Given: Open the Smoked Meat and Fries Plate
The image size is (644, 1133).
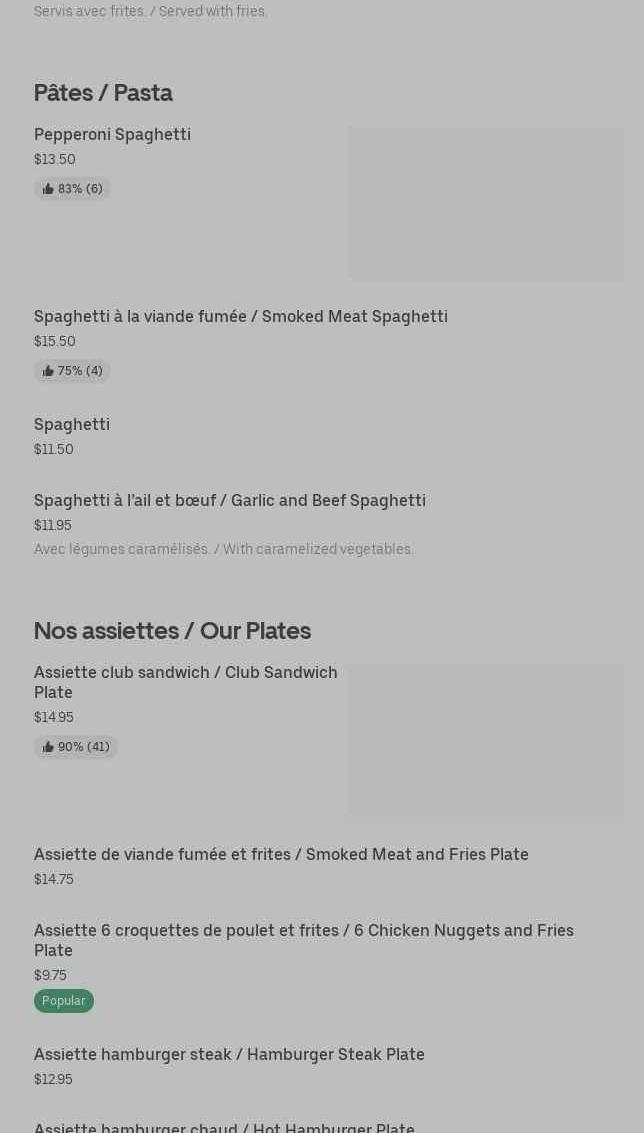Looking at the screenshot, I should point(281,854).
